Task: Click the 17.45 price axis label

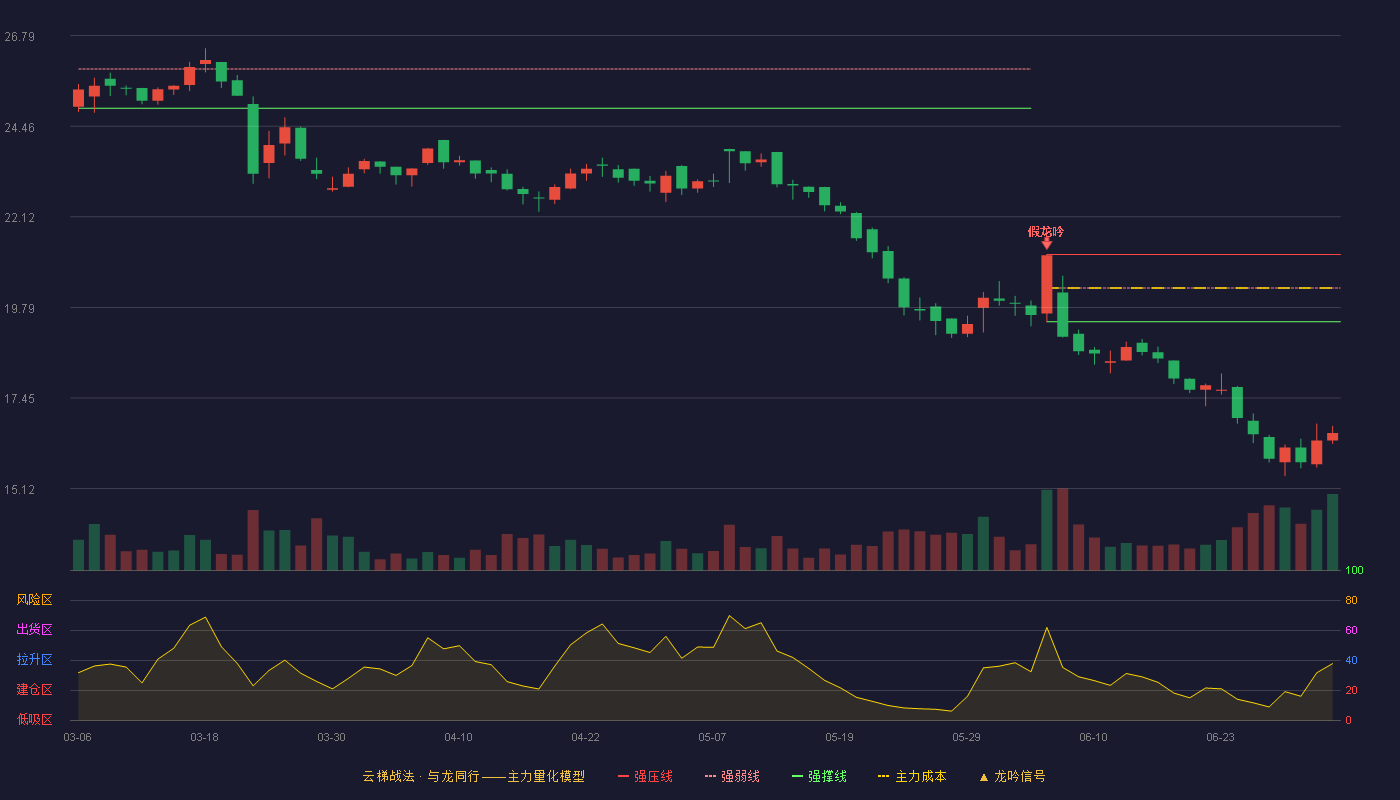Action: pyautogui.click(x=20, y=399)
